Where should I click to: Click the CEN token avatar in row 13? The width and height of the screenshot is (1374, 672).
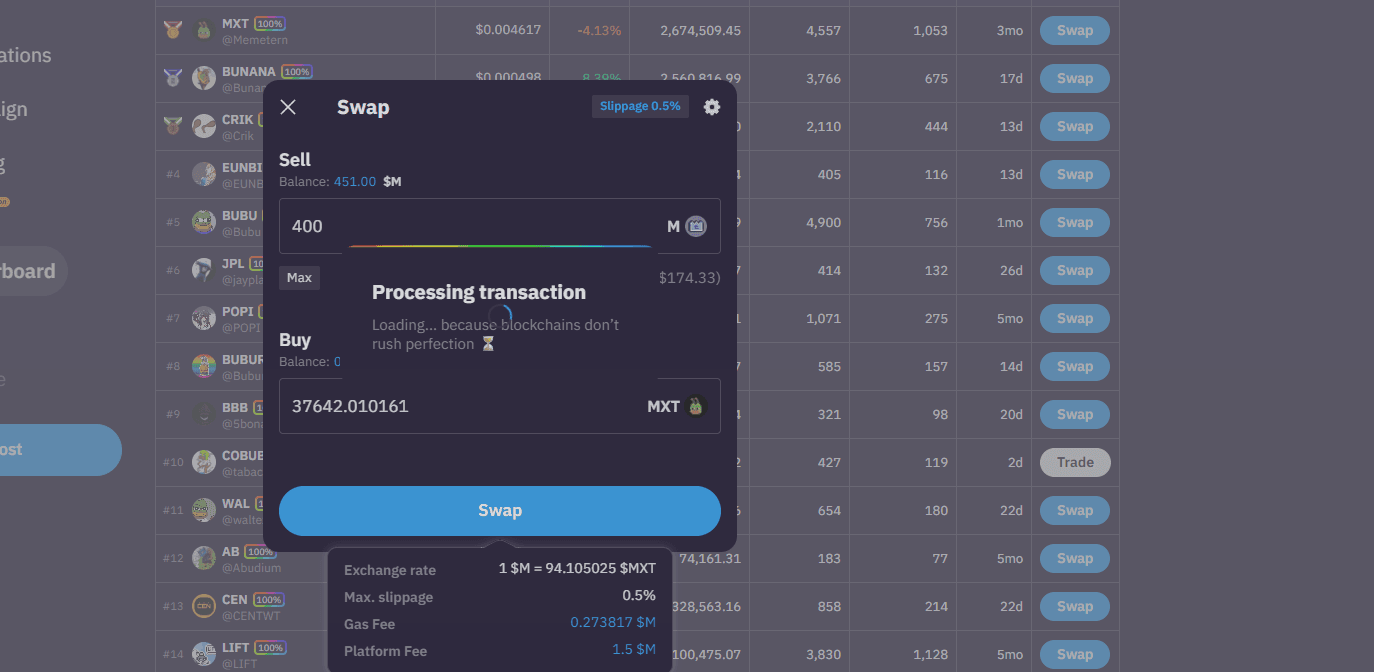point(204,606)
